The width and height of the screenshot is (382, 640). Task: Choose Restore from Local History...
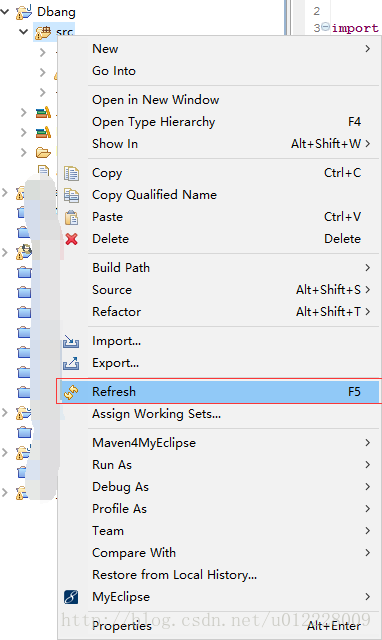[x=218, y=575]
